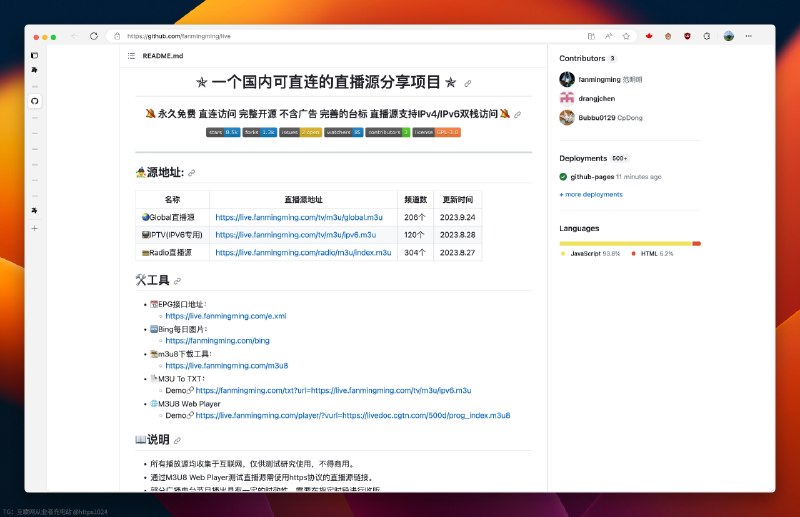
Task: Click the issues open badge
Action: pos(301,132)
